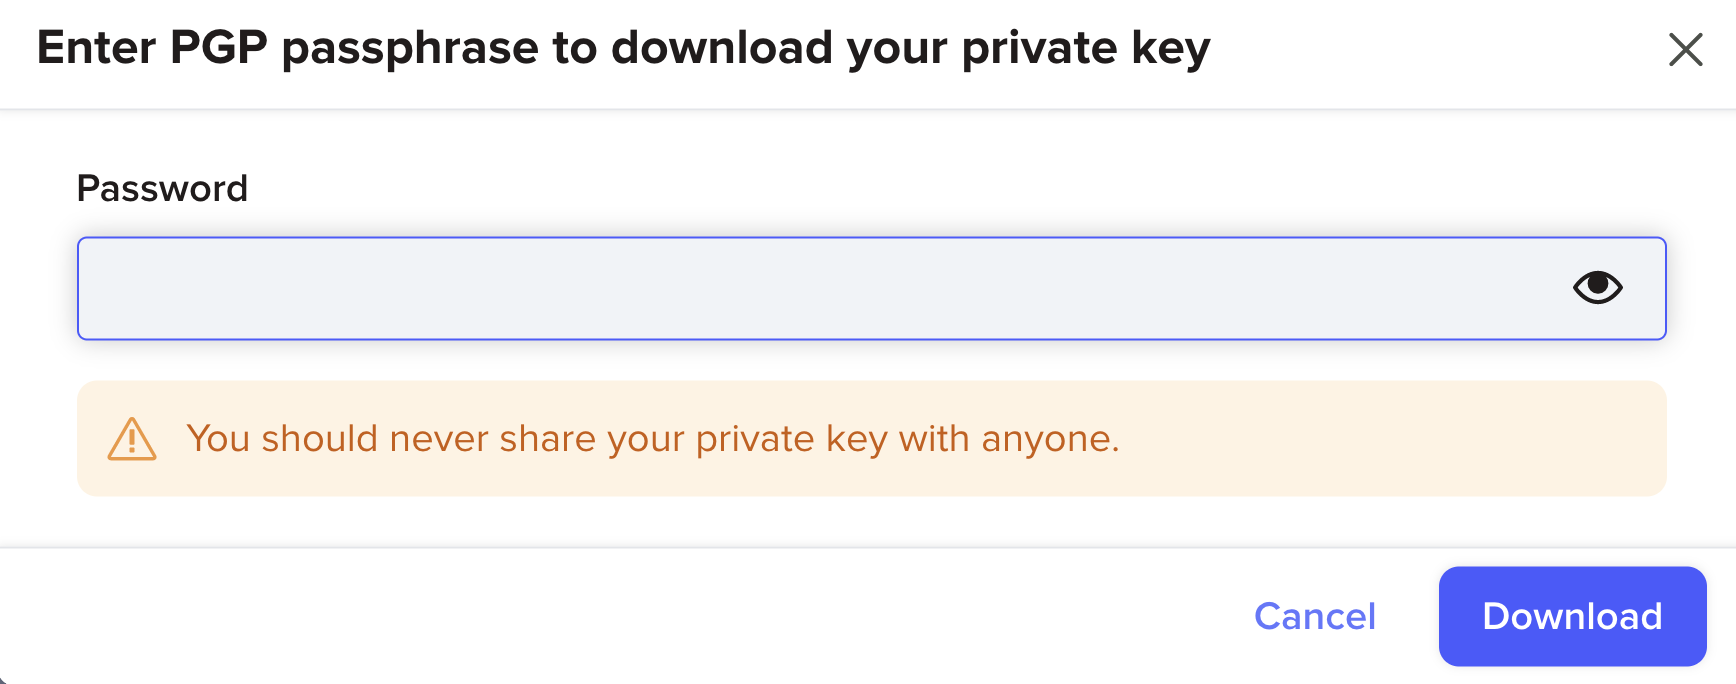Show the passphrase using the eye icon
The image size is (1736, 684).
point(1597,288)
